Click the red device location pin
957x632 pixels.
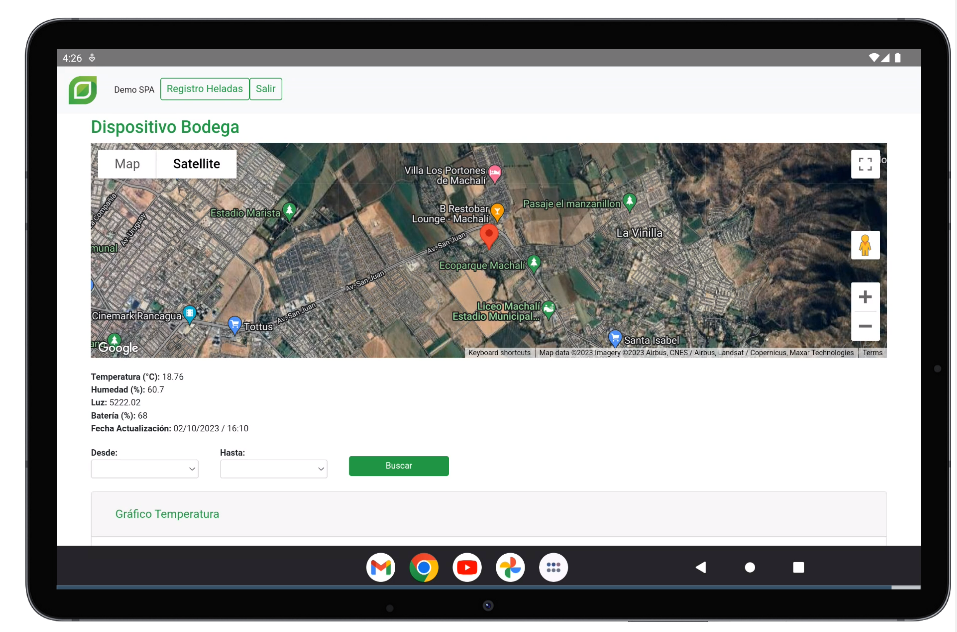(x=489, y=235)
